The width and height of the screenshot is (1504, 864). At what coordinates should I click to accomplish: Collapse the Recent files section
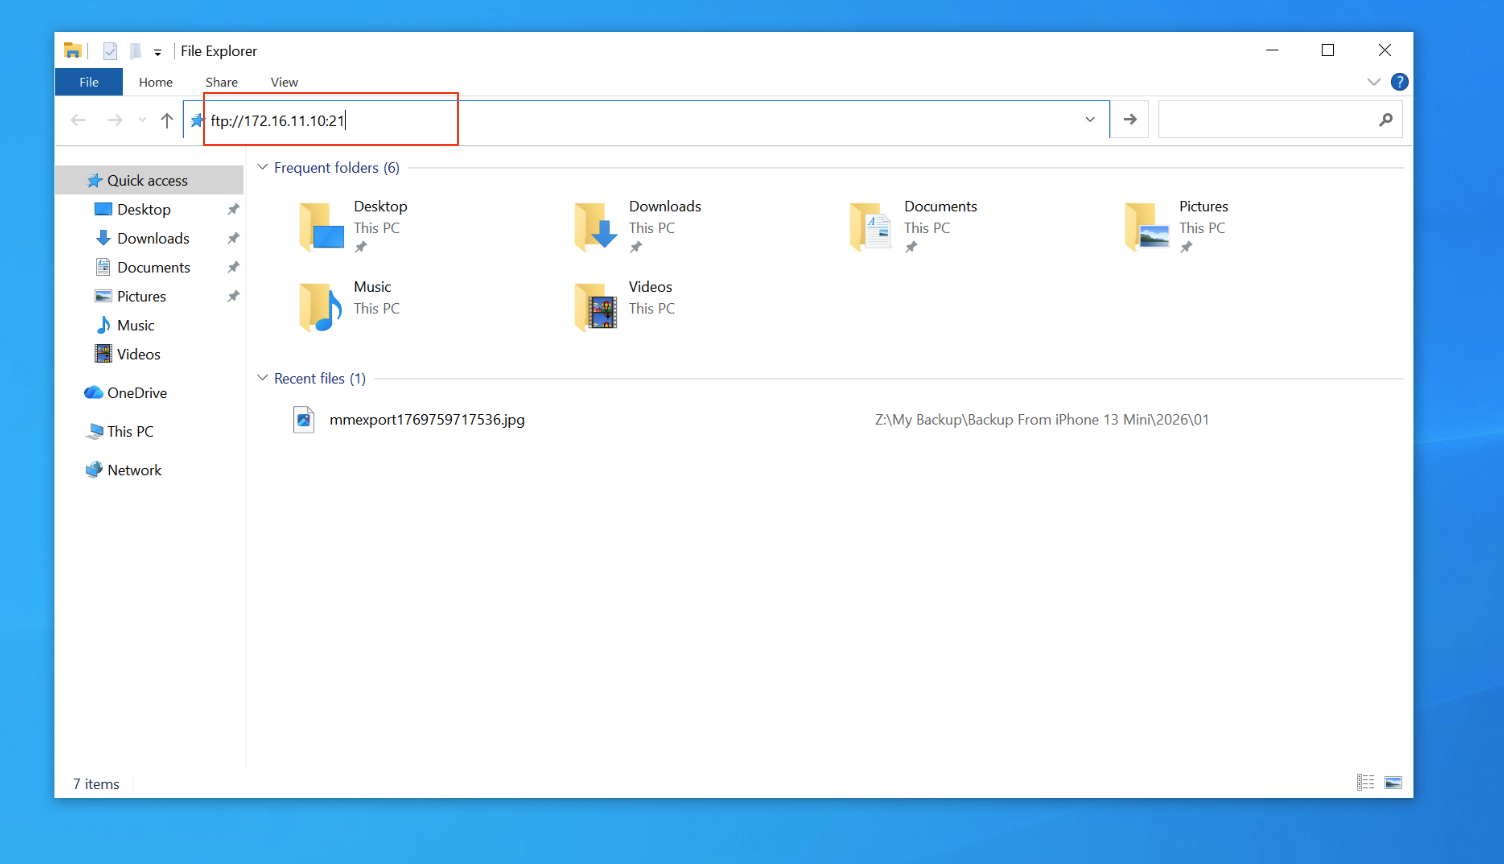[x=263, y=378]
